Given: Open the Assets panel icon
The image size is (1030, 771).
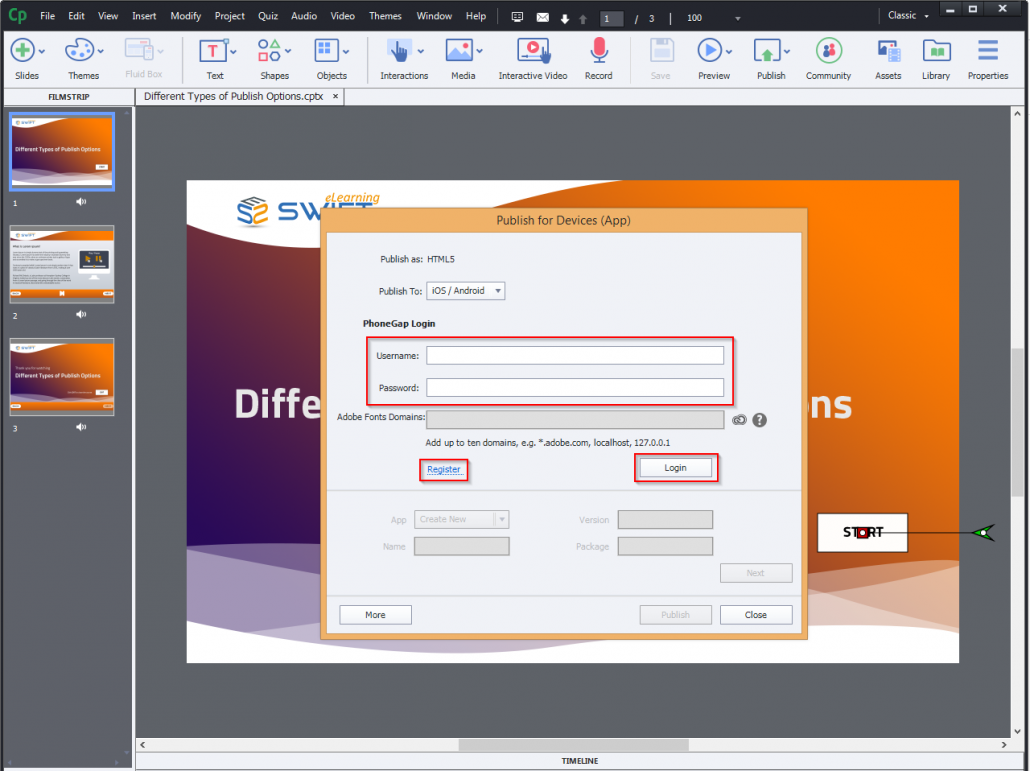Looking at the screenshot, I should click(x=888, y=50).
